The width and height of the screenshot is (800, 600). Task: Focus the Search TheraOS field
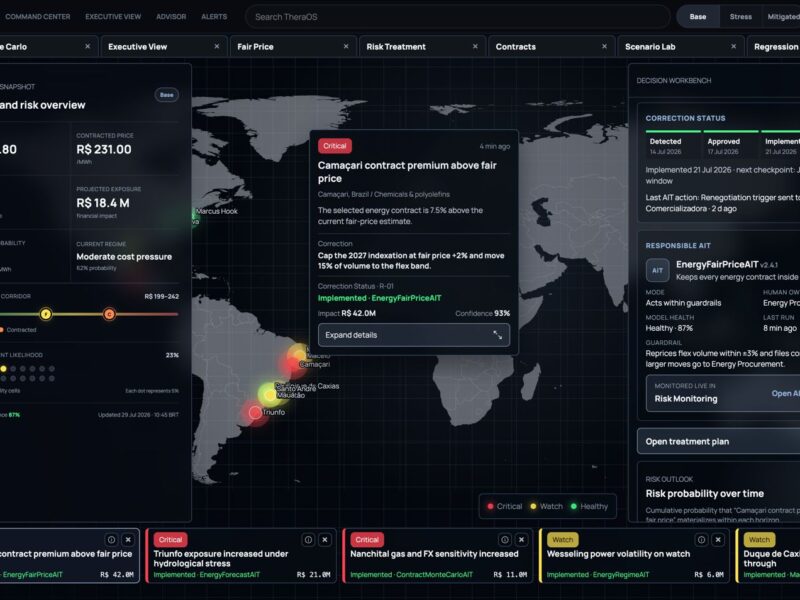coord(458,17)
